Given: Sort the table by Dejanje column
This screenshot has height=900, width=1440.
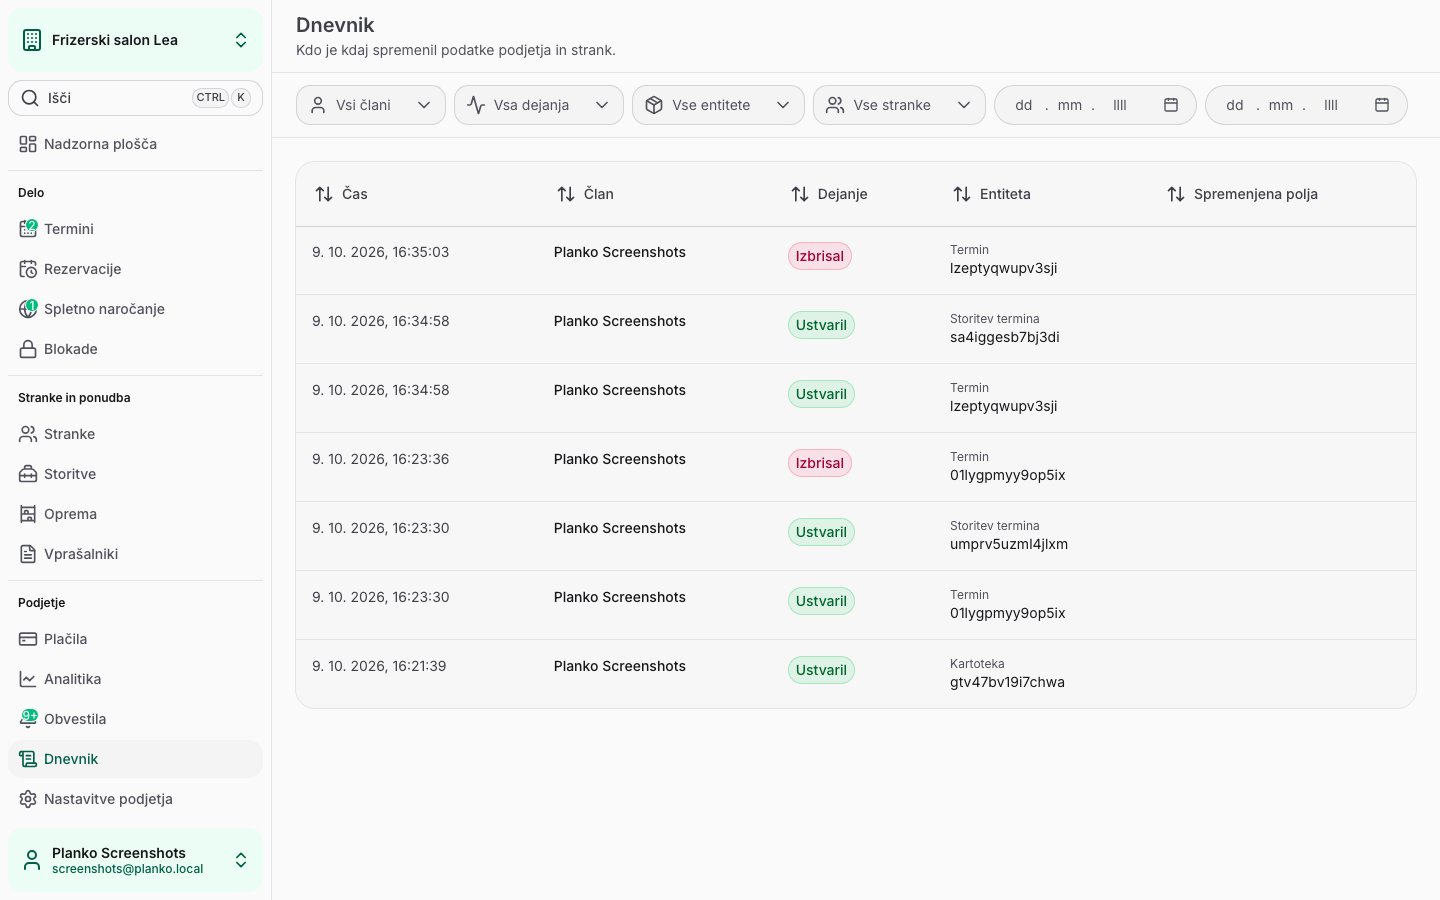Looking at the screenshot, I should coord(829,194).
